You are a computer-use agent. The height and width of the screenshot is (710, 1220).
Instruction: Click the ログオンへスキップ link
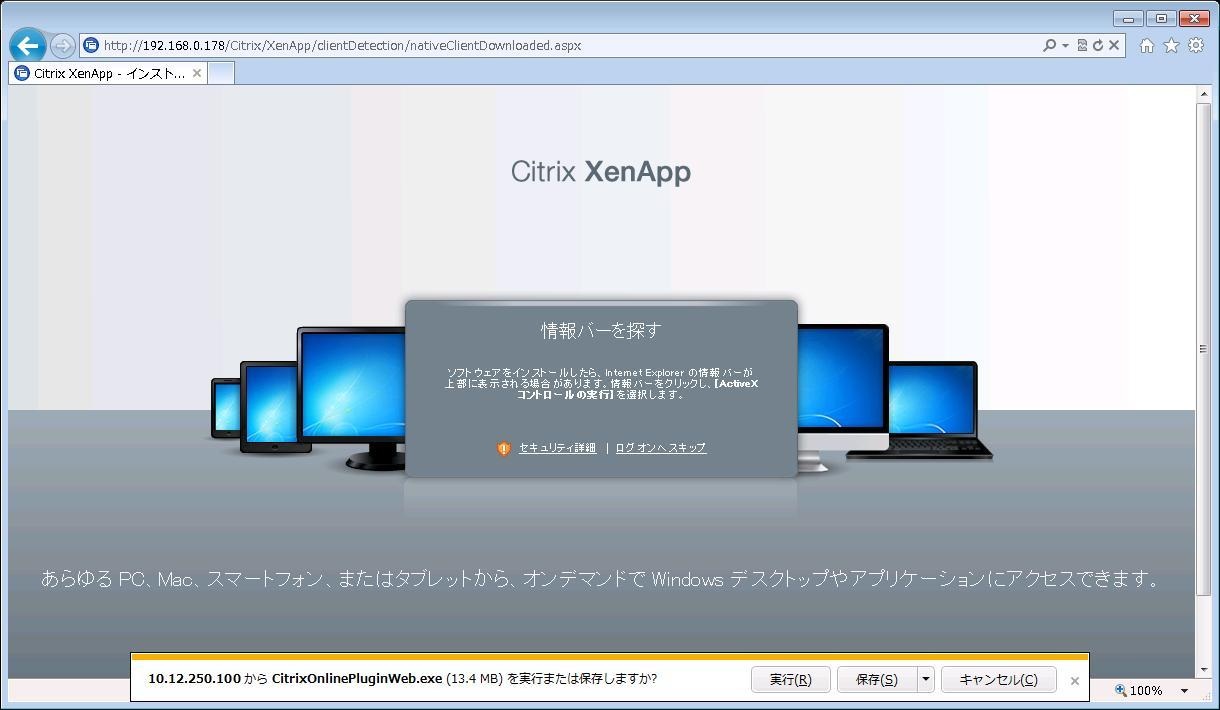[x=660, y=448]
